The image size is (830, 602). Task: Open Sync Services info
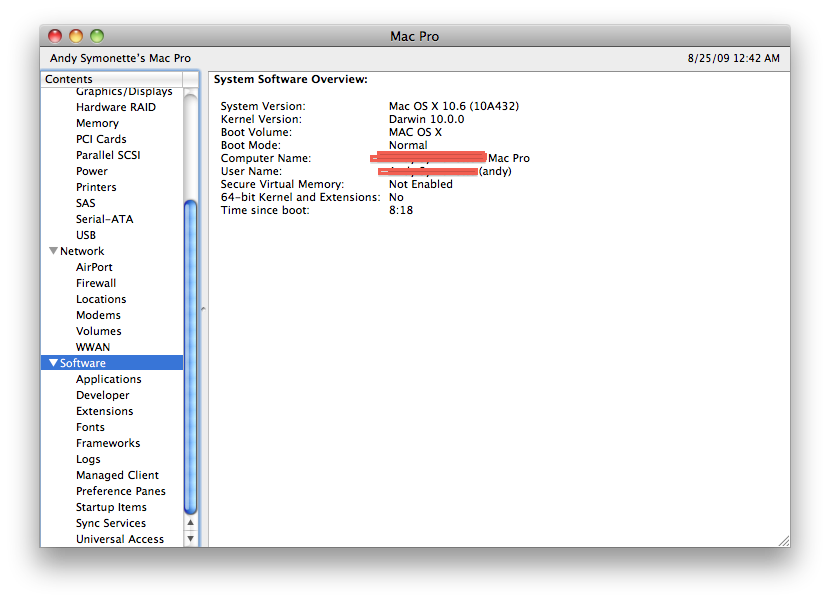click(x=111, y=523)
